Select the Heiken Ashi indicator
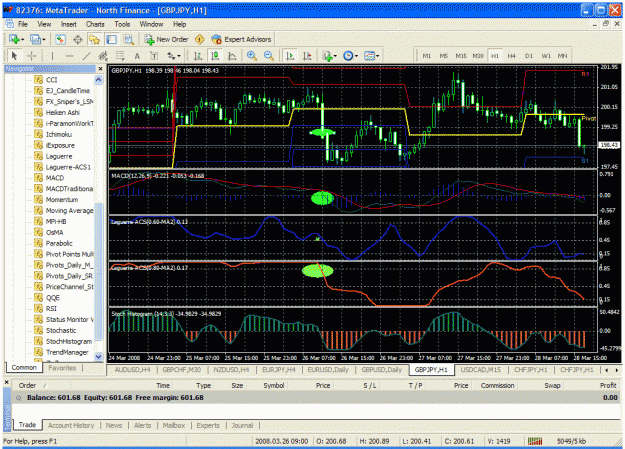 click(63, 112)
